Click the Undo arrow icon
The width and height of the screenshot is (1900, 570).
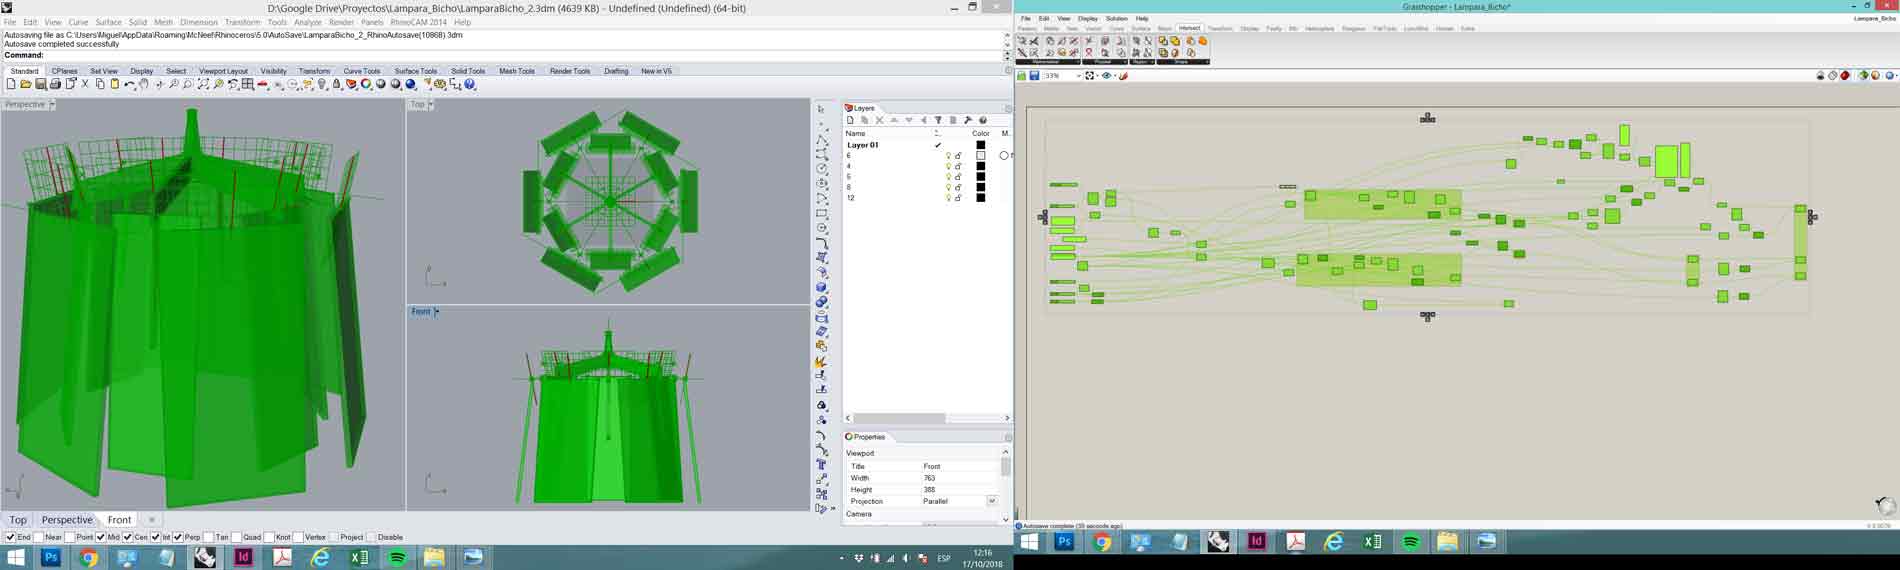(129, 85)
